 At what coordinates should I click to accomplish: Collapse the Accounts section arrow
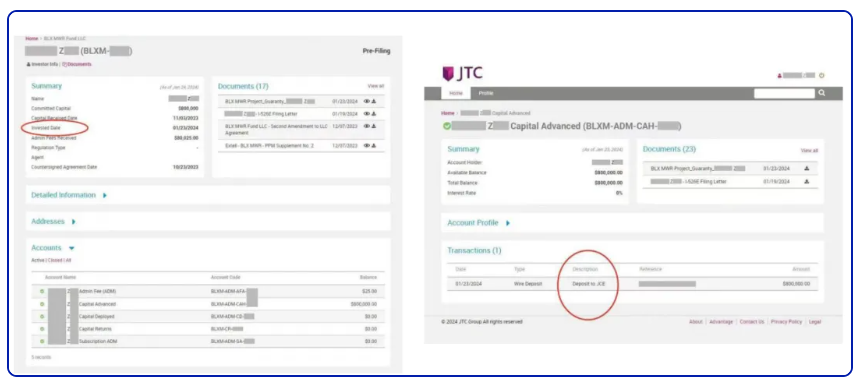tap(71, 248)
